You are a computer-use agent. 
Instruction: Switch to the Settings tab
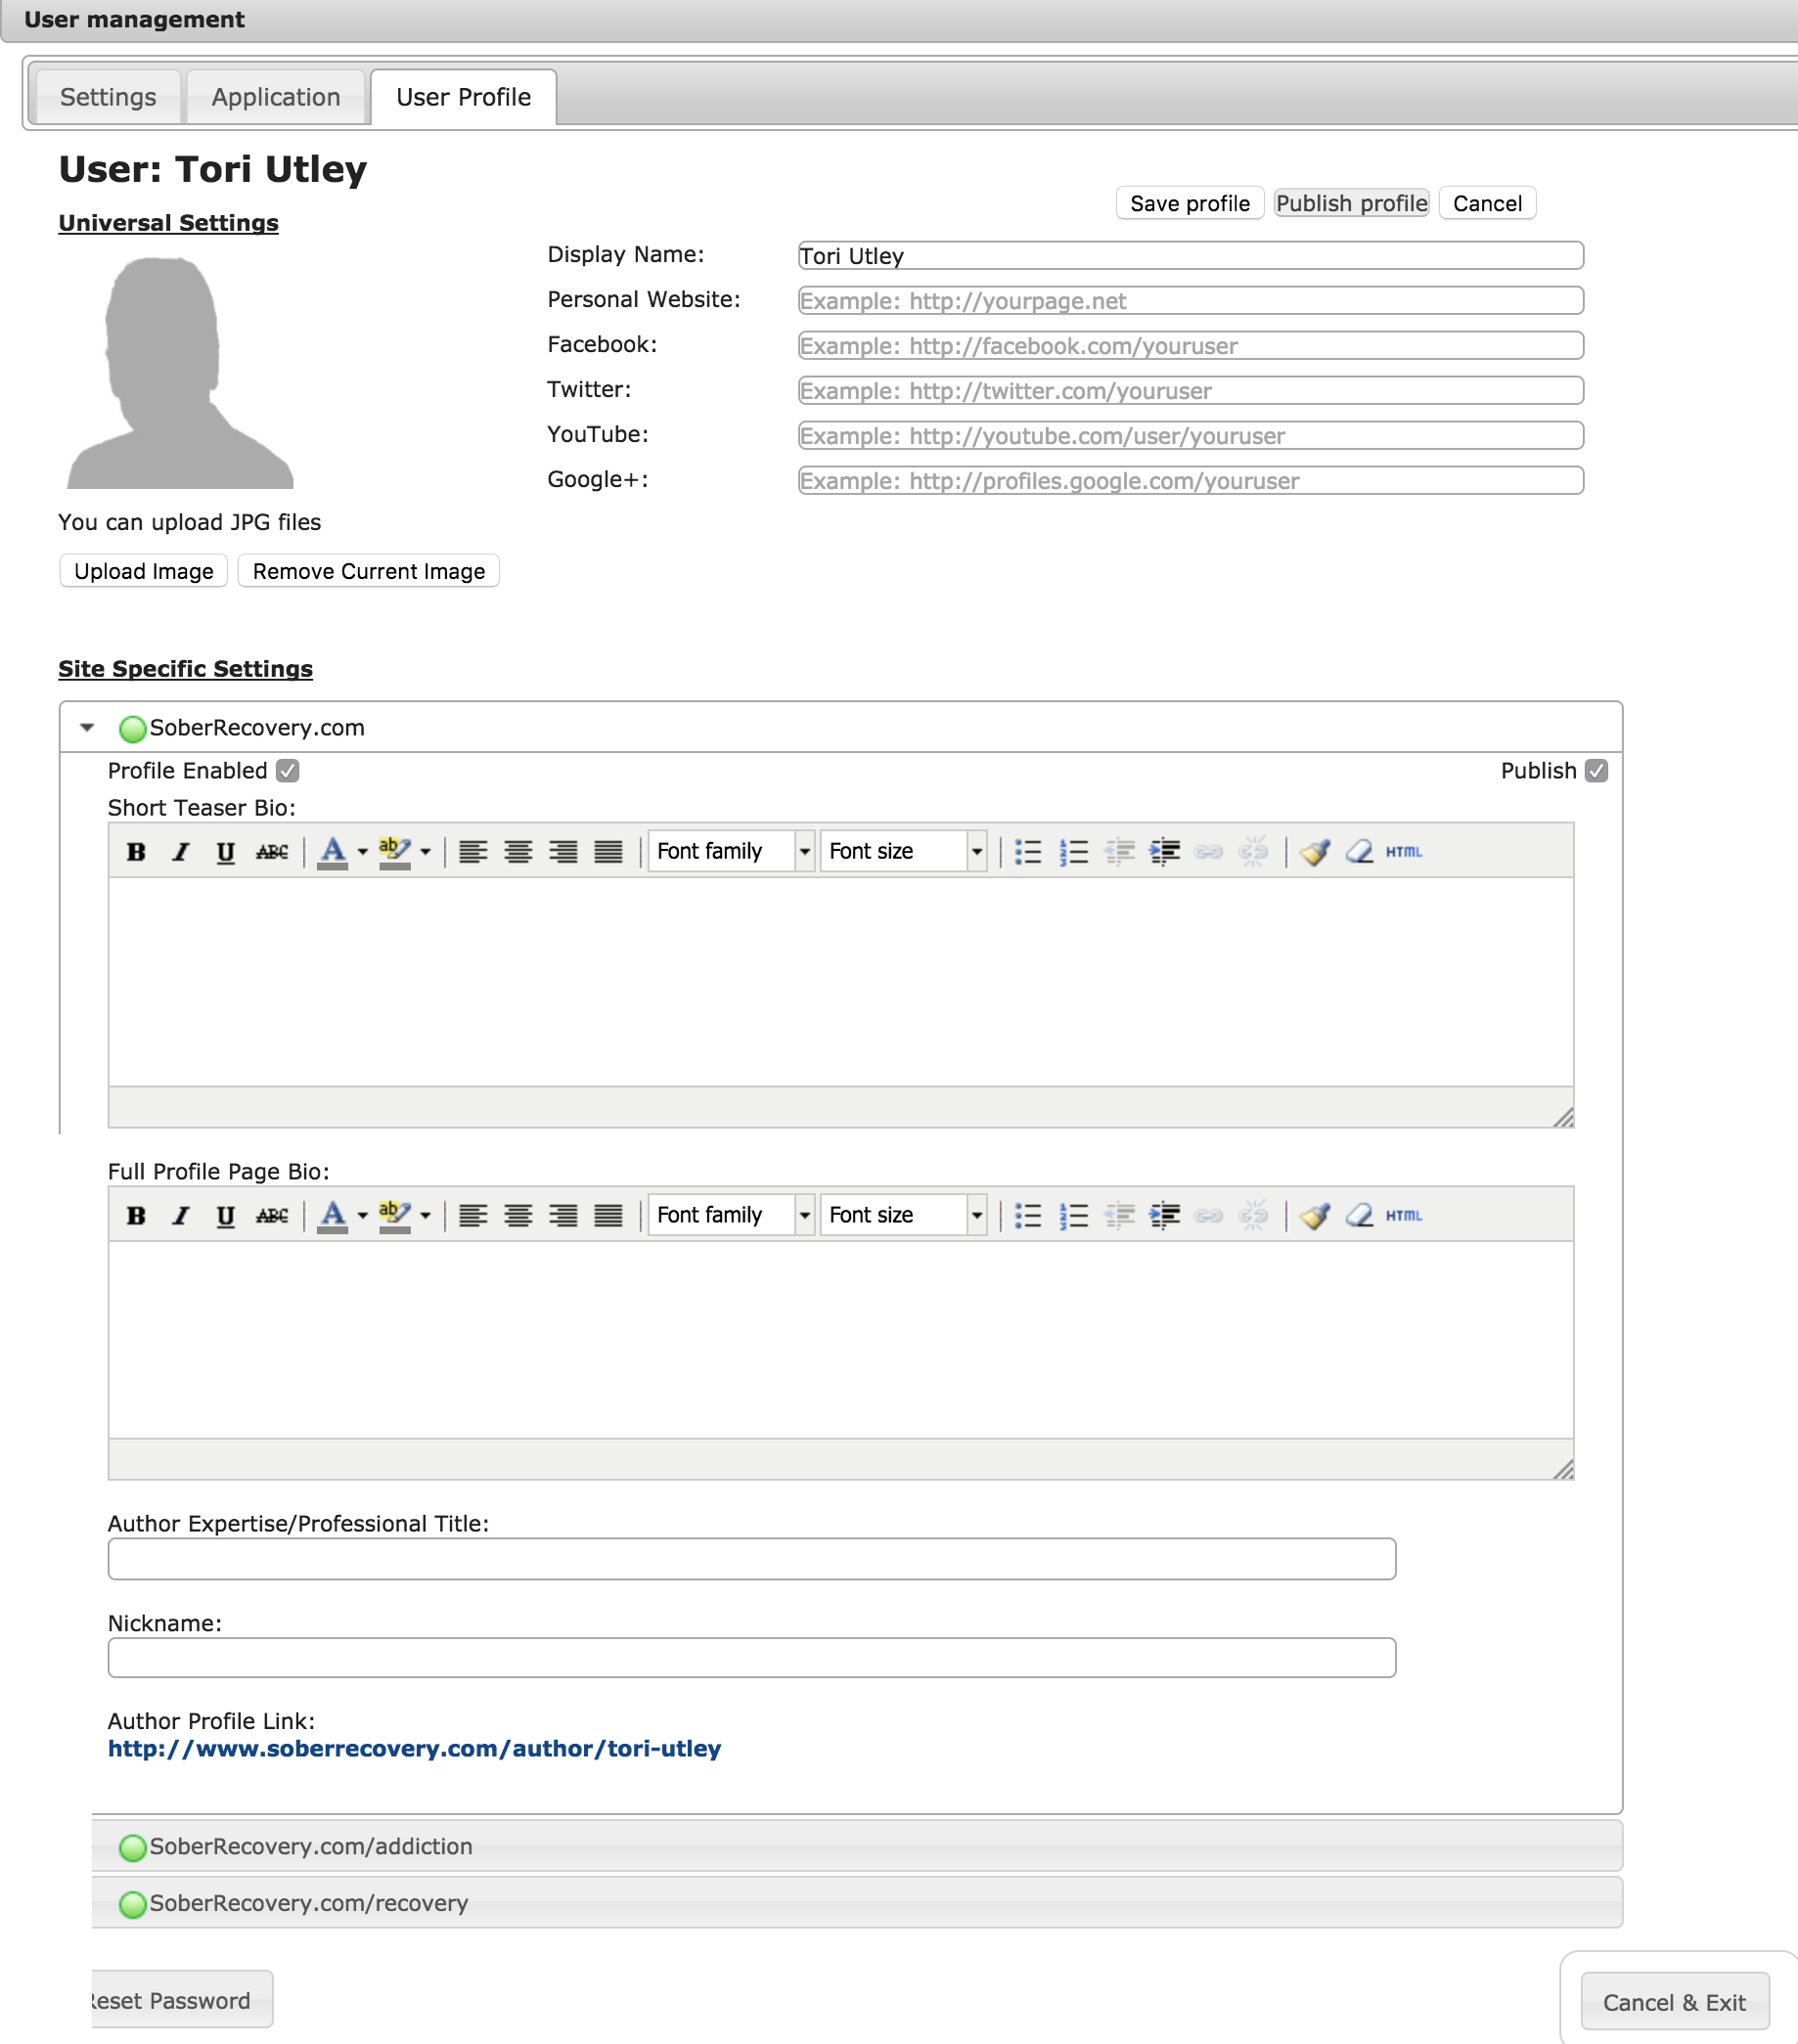108,97
